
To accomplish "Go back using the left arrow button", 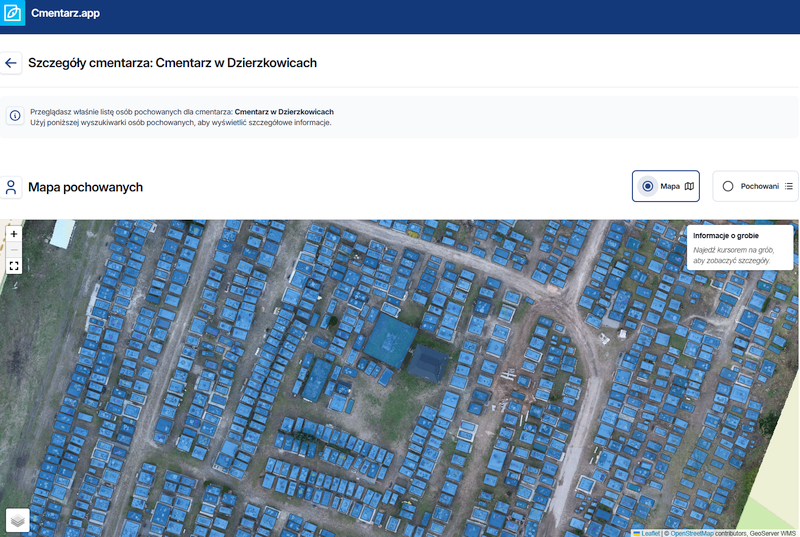I will tap(11, 63).
